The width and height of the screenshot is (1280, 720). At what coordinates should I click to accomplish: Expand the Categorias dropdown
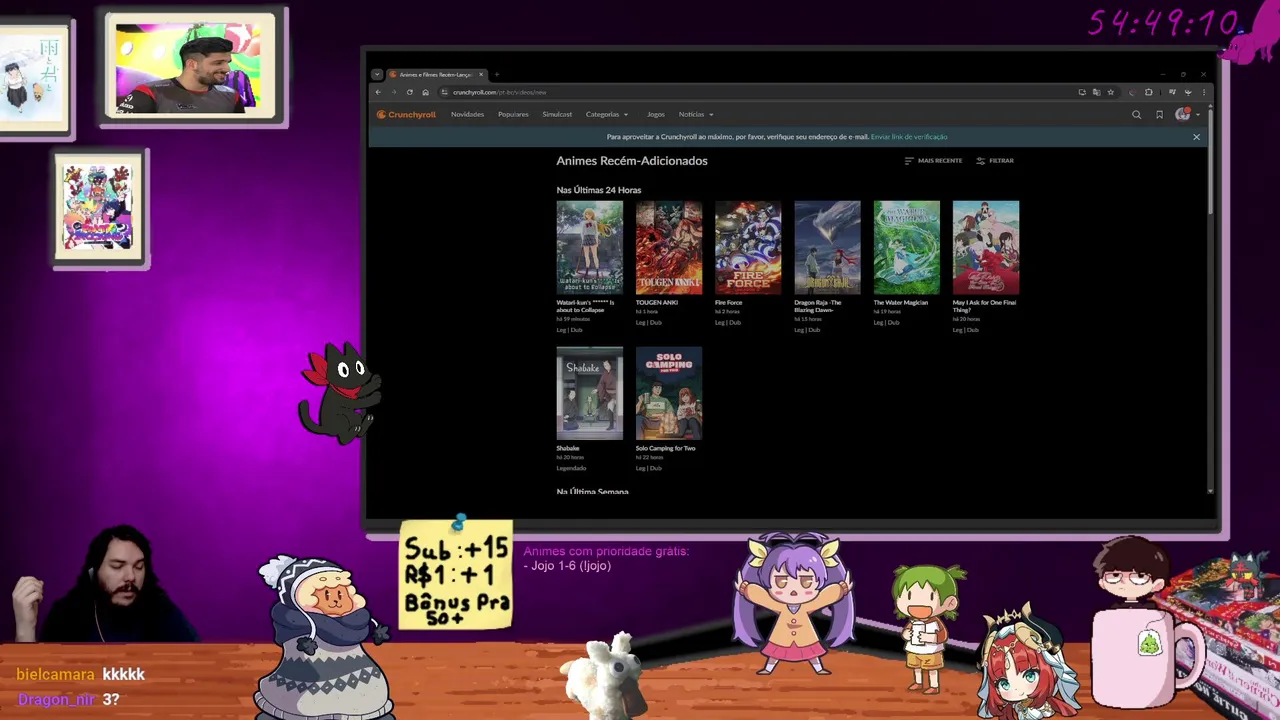pos(607,115)
